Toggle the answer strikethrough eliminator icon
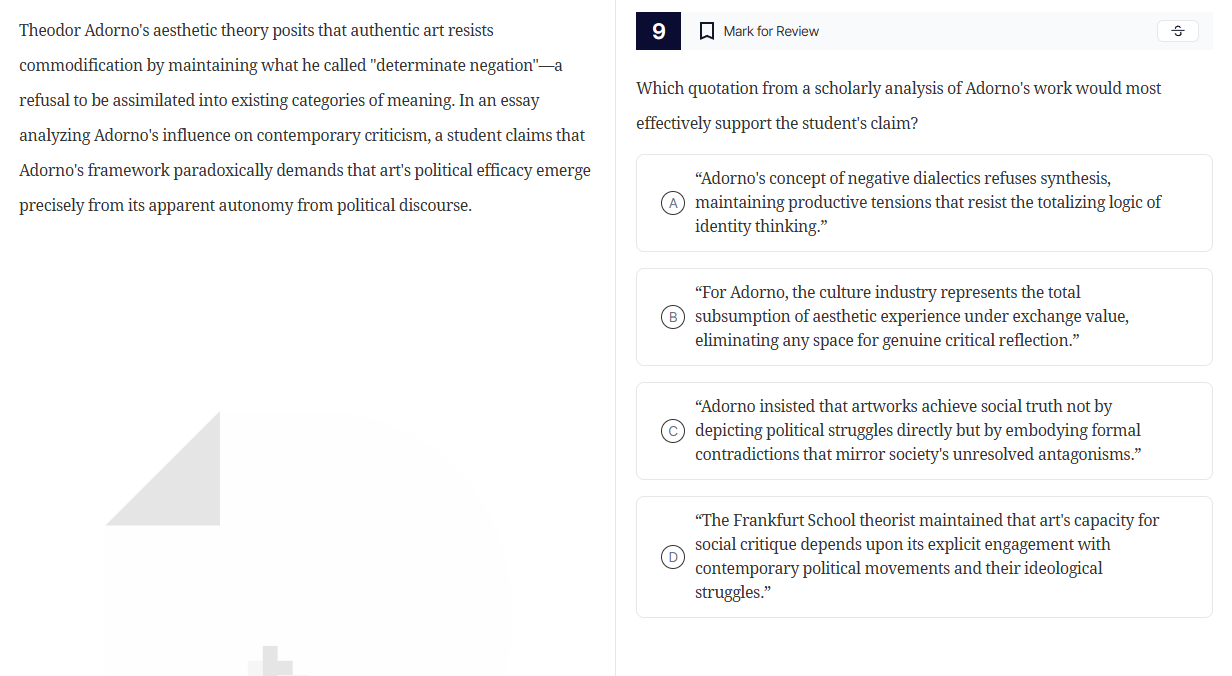The width and height of the screenshot is (1232, 676). pos(1177,31)
